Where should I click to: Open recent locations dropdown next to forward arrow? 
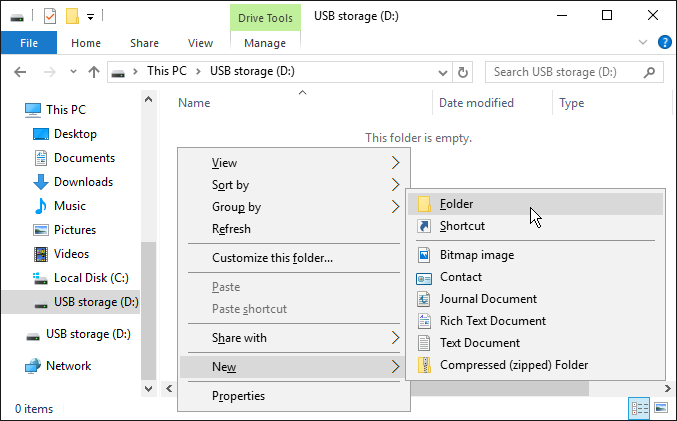point(73,72)
